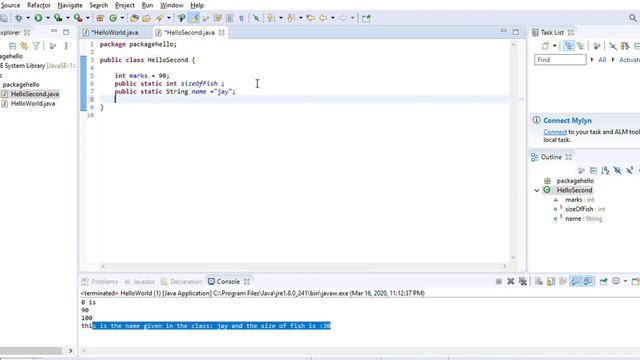Select HelloWorld.java in Package Explorer
The height and width of the screenshot is (360, 640).
33,104
